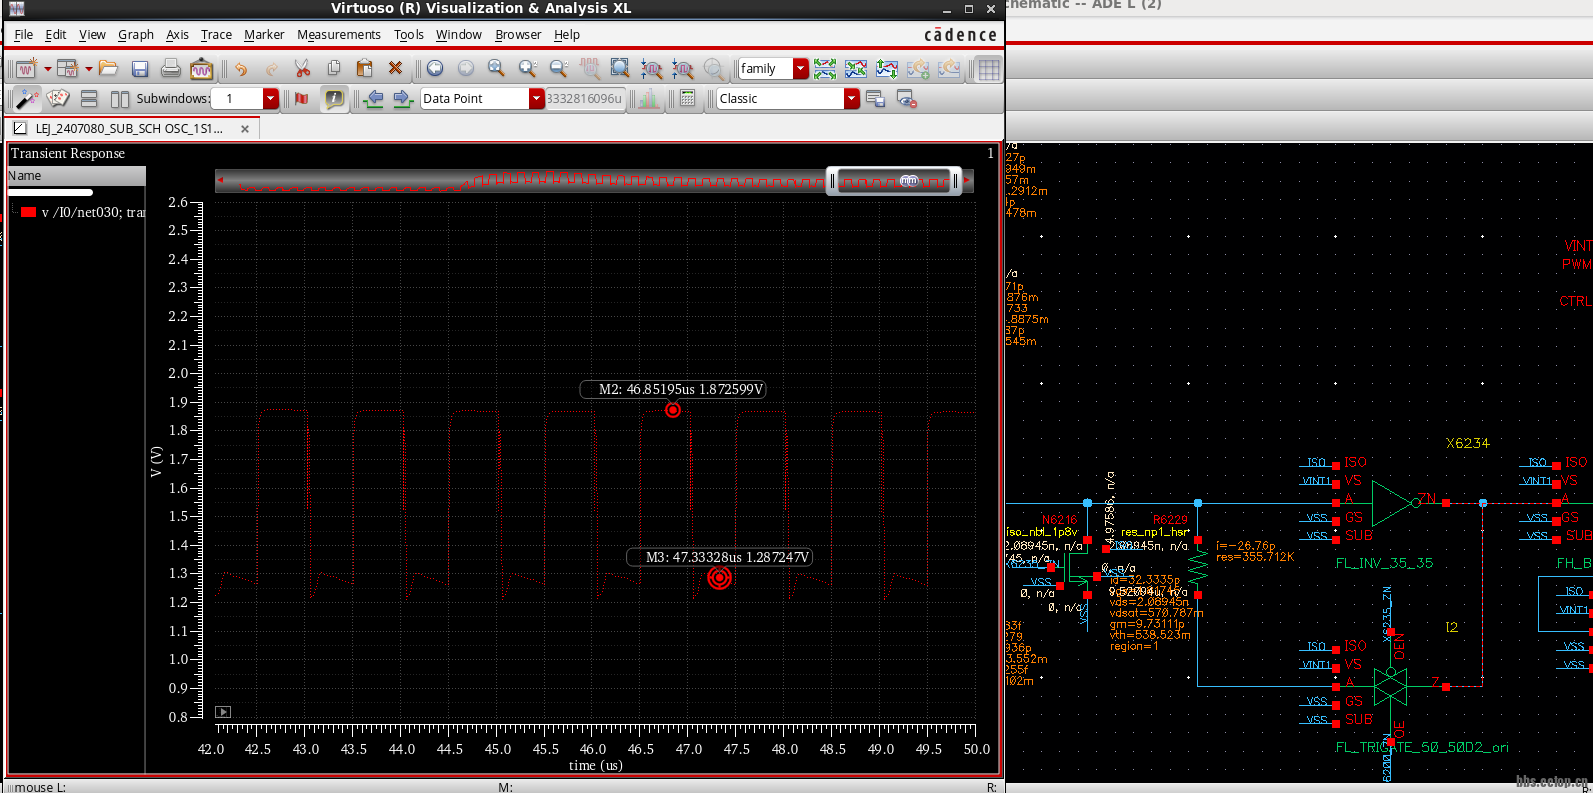Click the fit-to-view zoom icon

pos(620,69)
